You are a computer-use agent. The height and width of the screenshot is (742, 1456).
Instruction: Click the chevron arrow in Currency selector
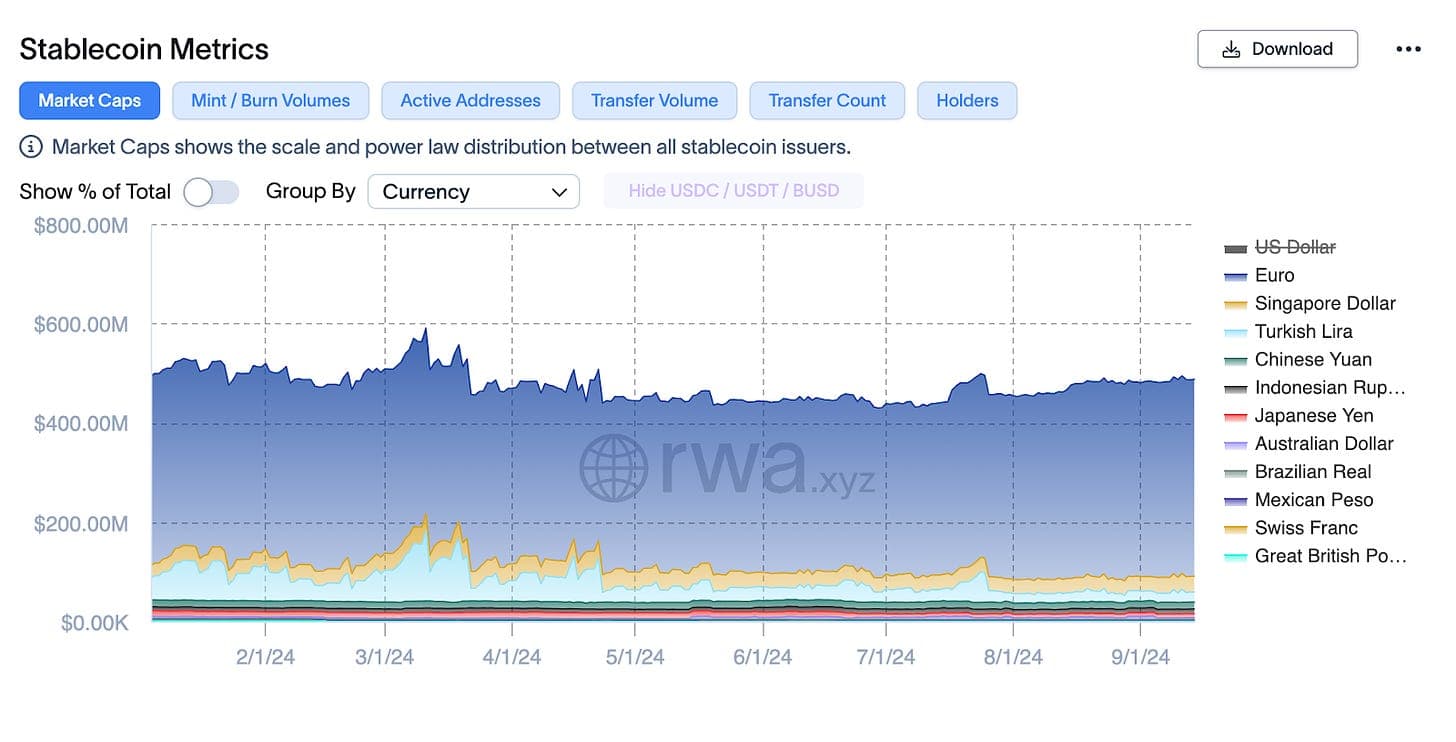coord(559,191)
